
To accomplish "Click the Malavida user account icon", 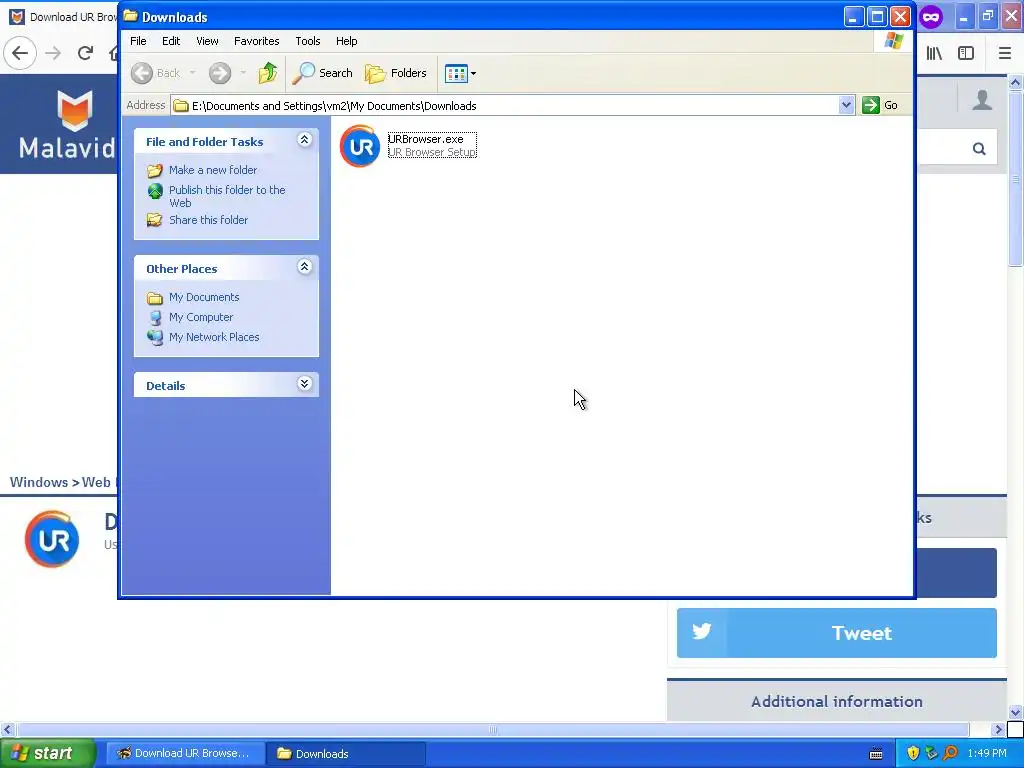I will [982, 100].
